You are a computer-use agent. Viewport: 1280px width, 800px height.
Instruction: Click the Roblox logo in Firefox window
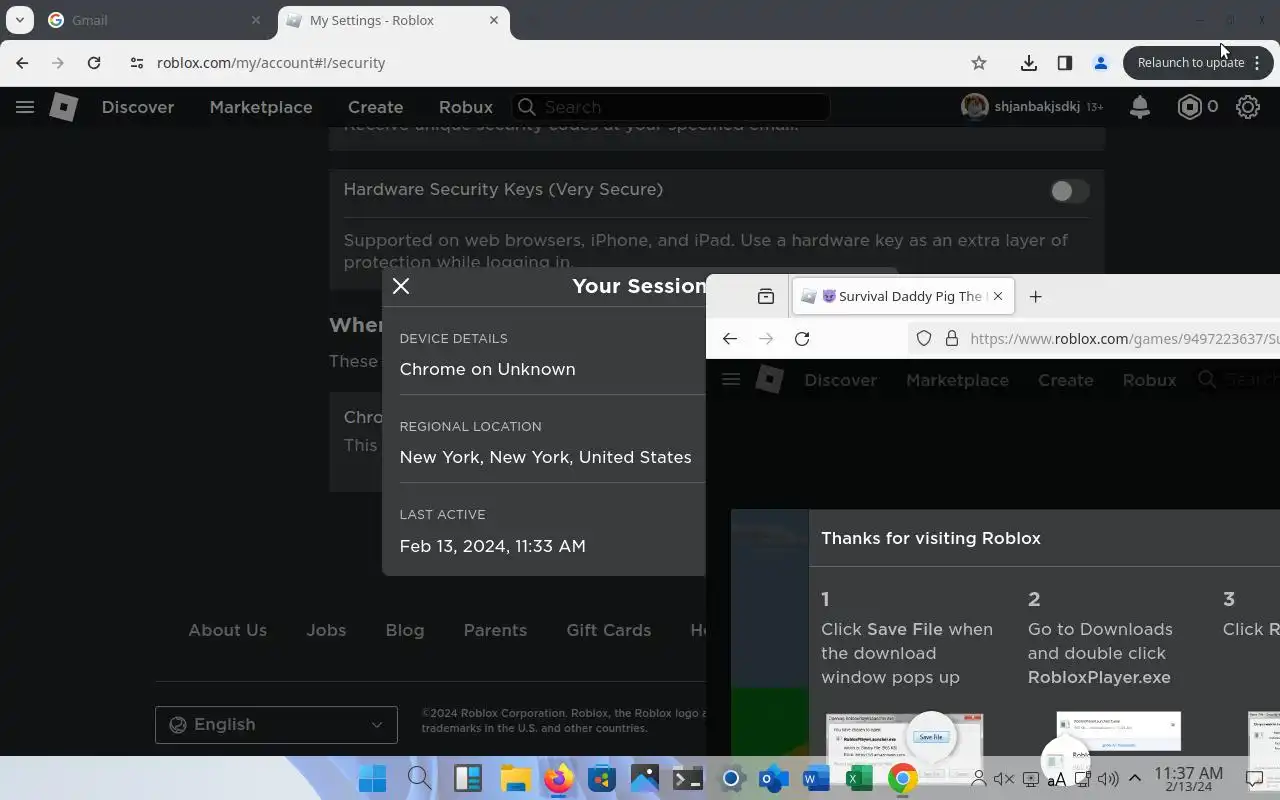point(769,380)
